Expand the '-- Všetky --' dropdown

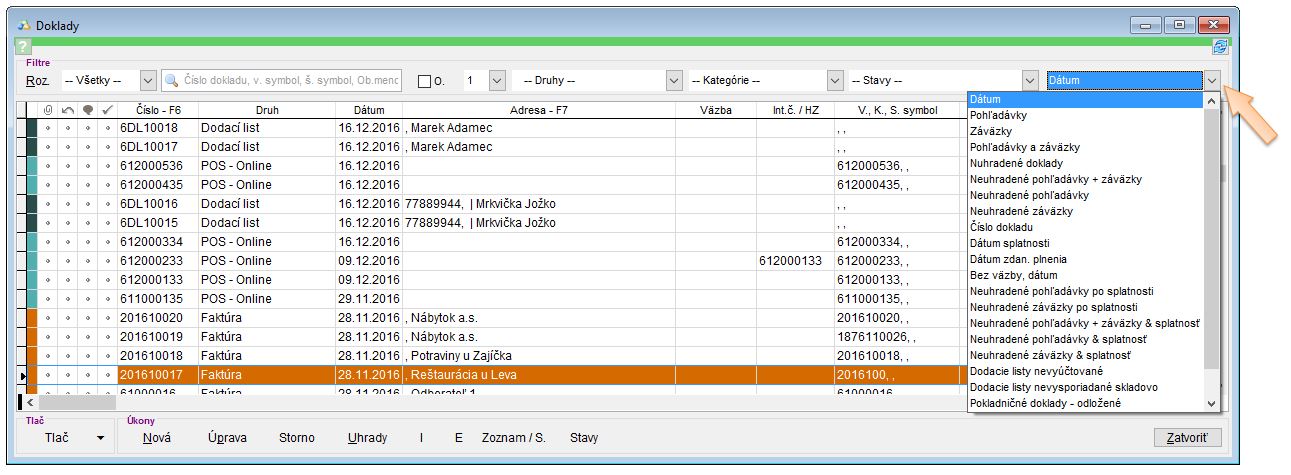pyautogui.click(x=148, y=80)
